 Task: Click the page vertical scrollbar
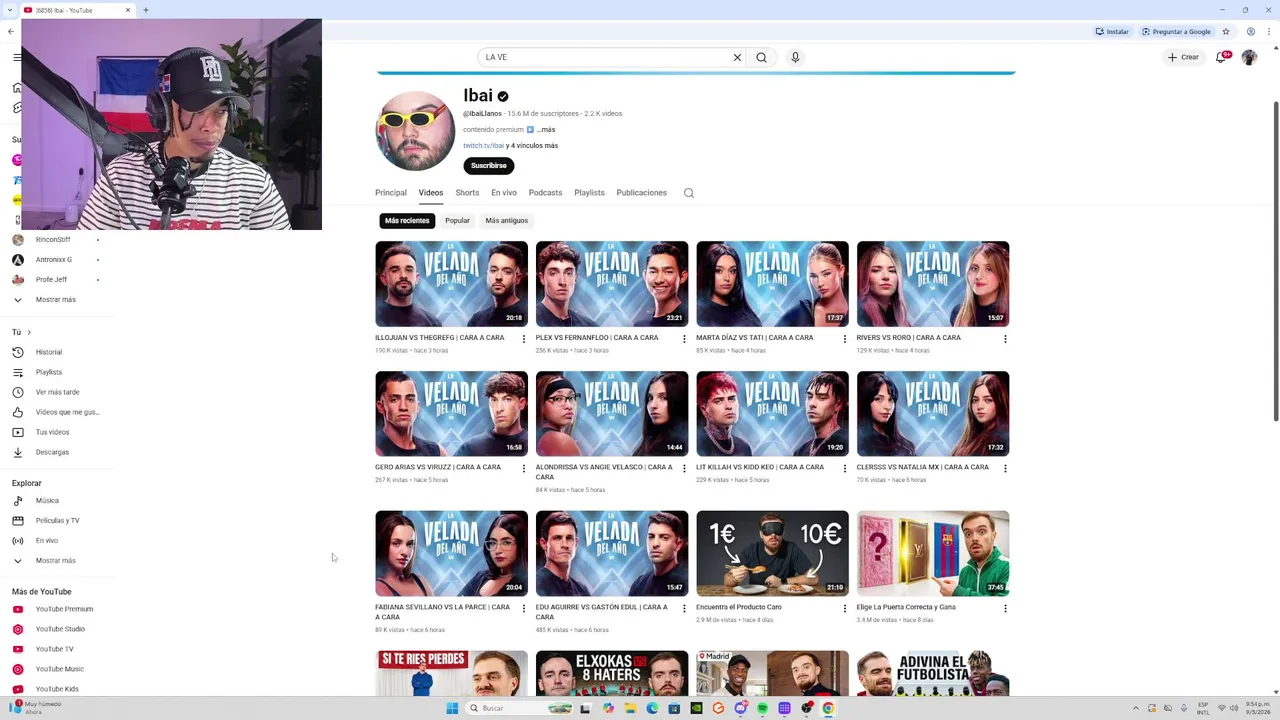click(x=1275, y=260)
